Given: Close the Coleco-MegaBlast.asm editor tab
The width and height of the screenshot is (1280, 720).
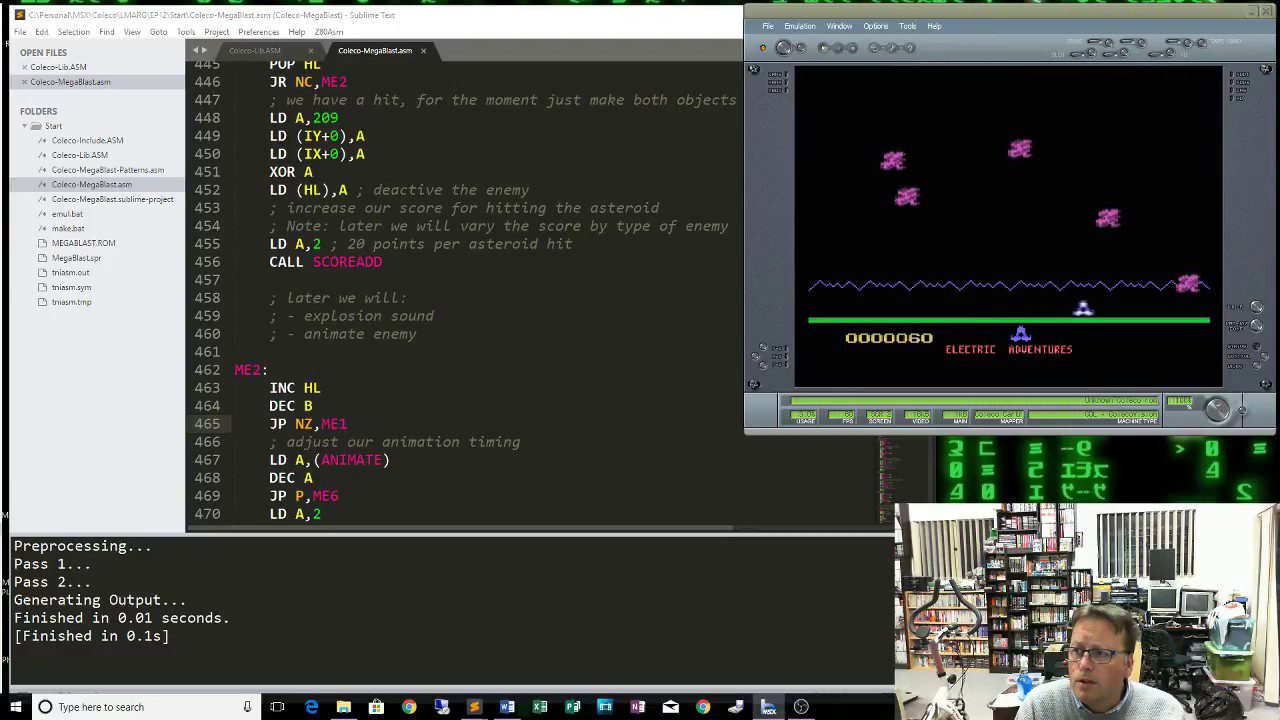Looking at the screenshot, I should click(x=423, y=50).
